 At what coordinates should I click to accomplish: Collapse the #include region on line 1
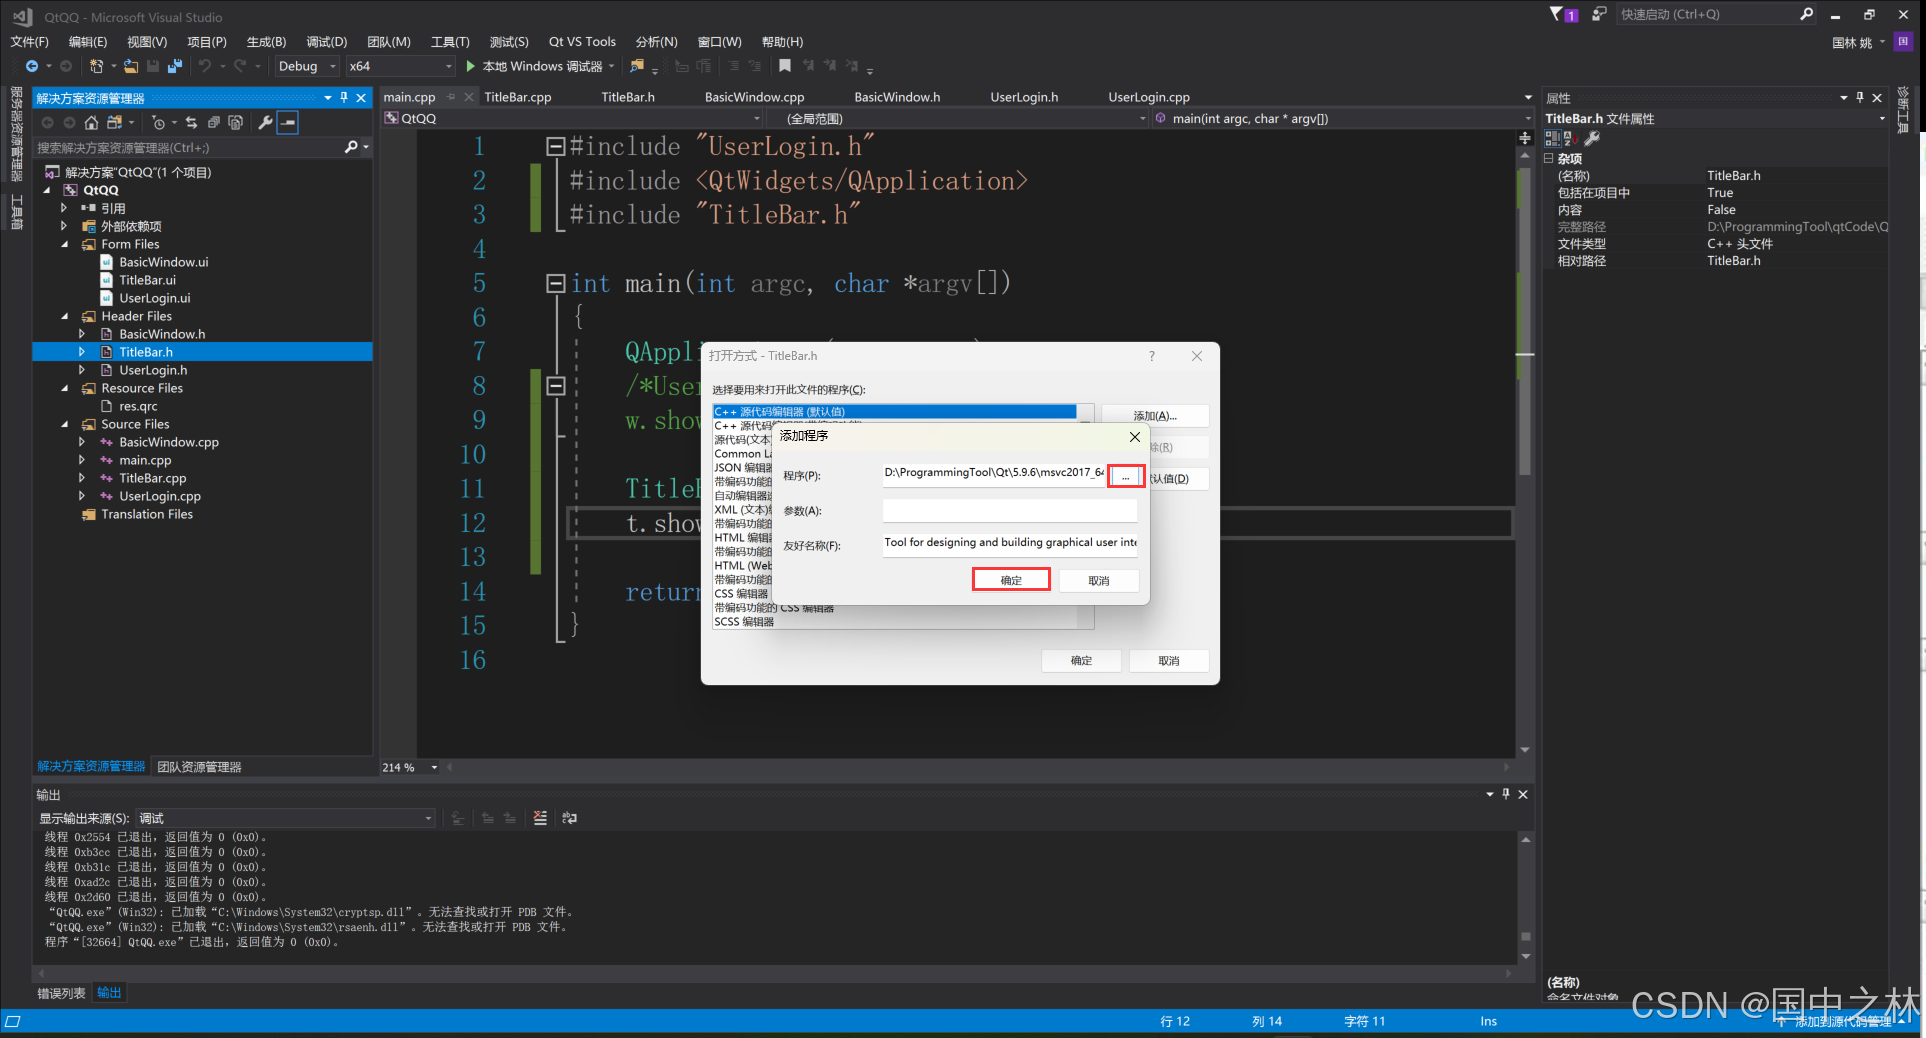(556, 147)
